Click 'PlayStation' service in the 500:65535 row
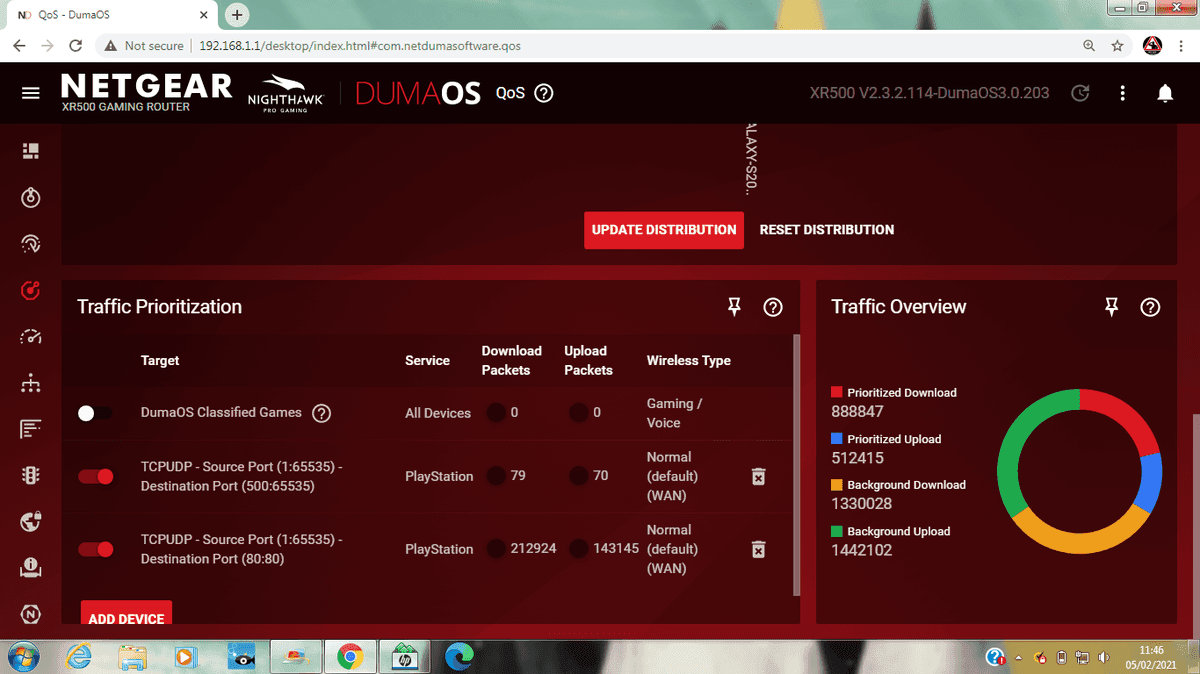The image size is (1200, 674). click(x=439, y=476)
